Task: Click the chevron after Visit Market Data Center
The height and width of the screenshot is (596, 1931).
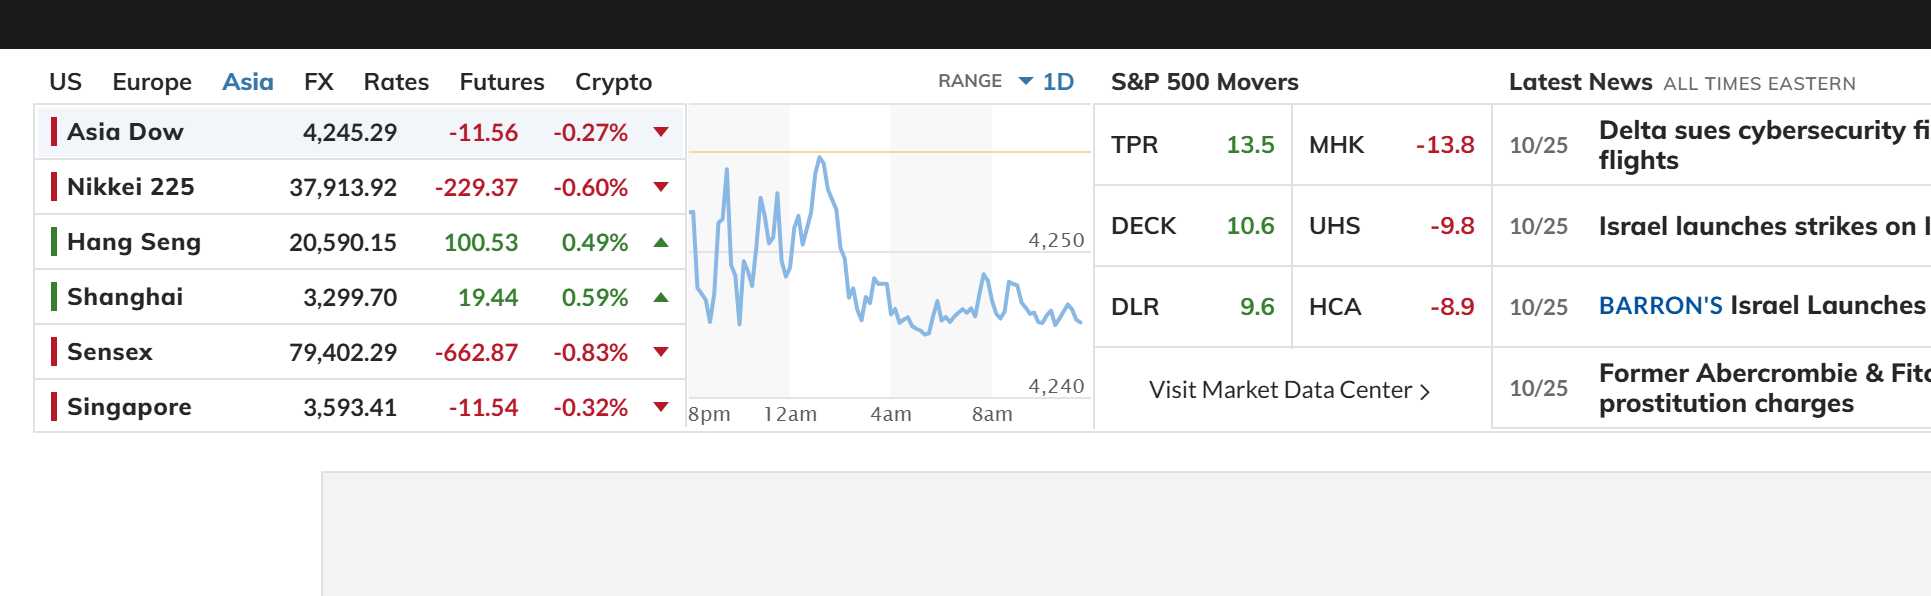Action: (1425, 392)
